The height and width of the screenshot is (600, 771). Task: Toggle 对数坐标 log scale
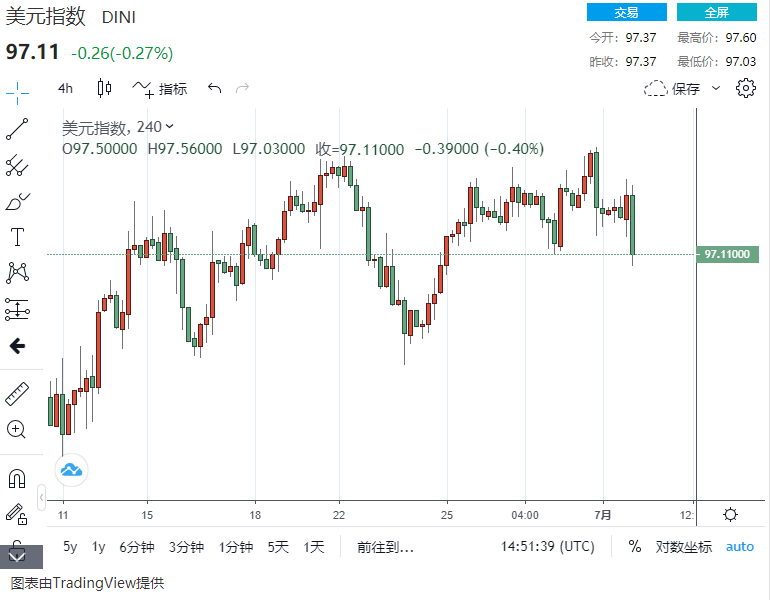coord(683,547)
